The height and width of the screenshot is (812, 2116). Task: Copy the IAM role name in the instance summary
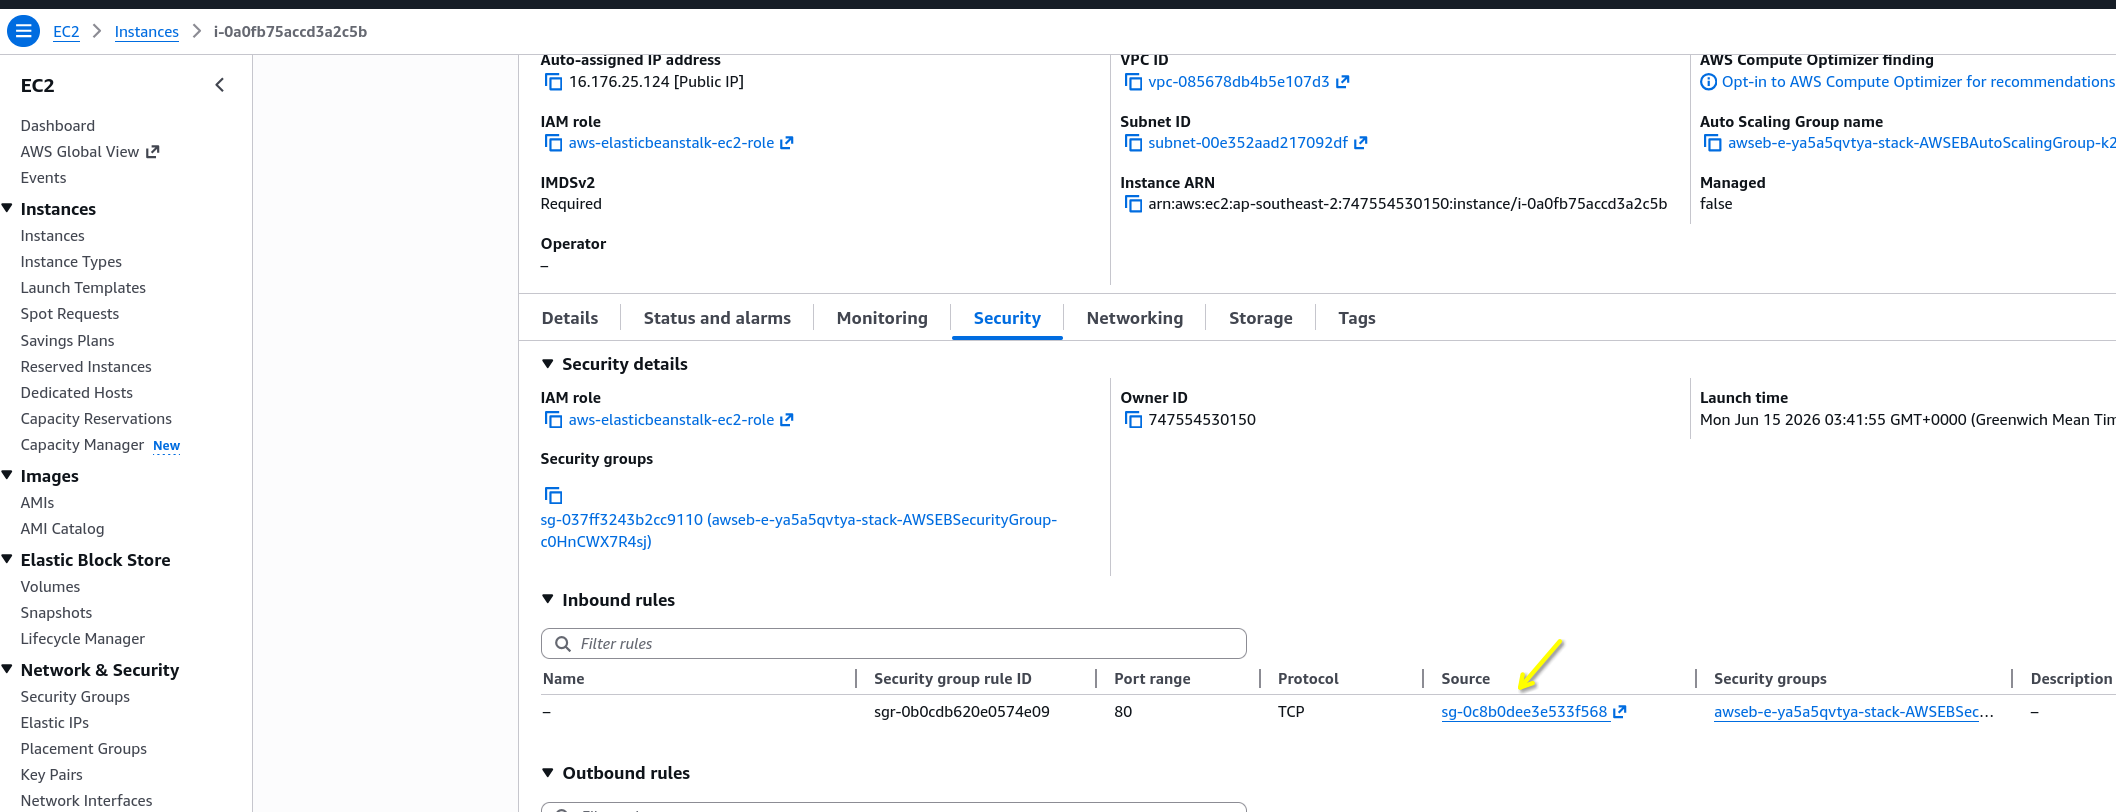pos(553,143)
